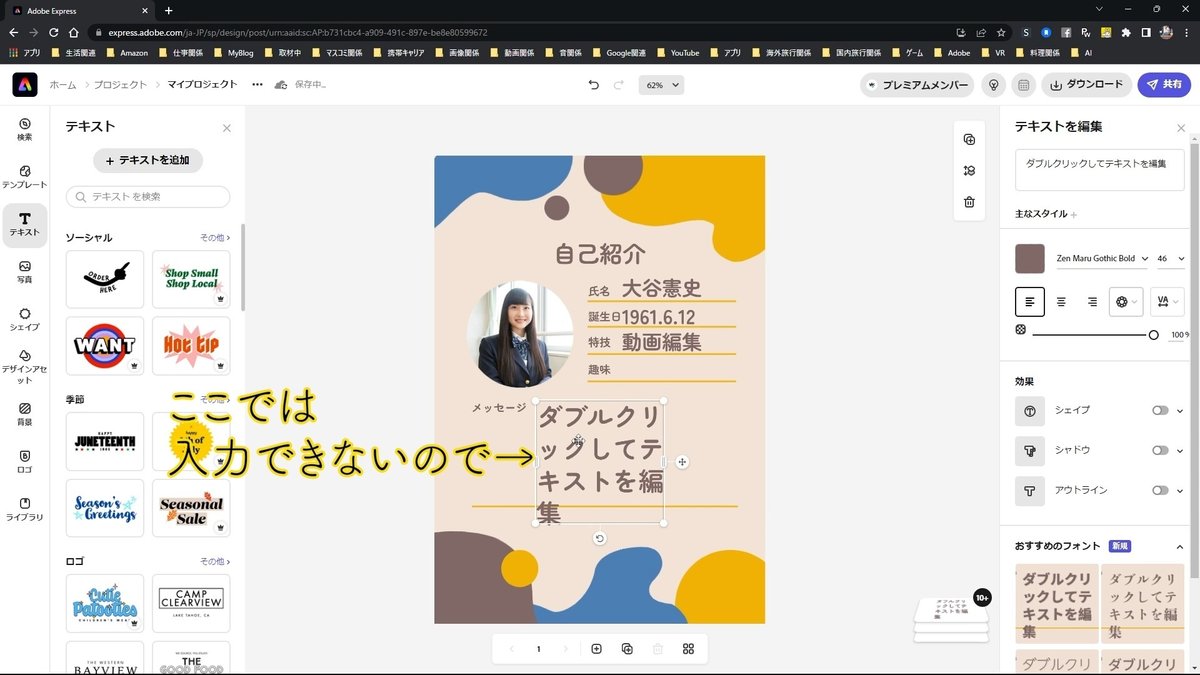Viewport: 1200px width, 675px height.
Task: Click the edit text box in right panel
Action: pos(1100,170)
